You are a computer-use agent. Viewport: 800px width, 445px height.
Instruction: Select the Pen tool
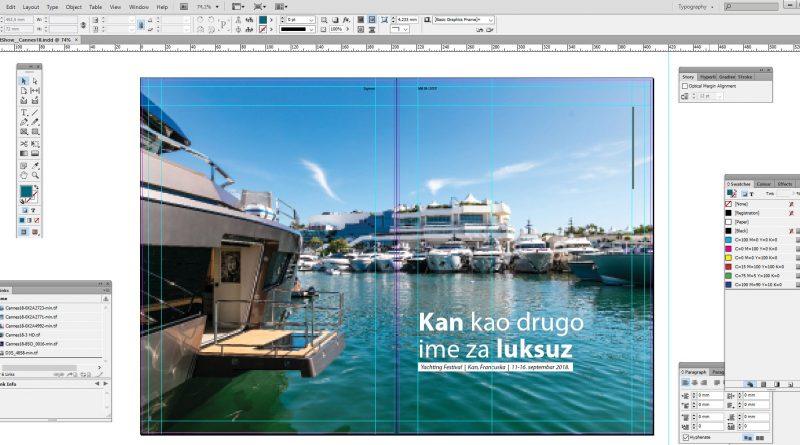pyautogui.click(x=23, y=122)
